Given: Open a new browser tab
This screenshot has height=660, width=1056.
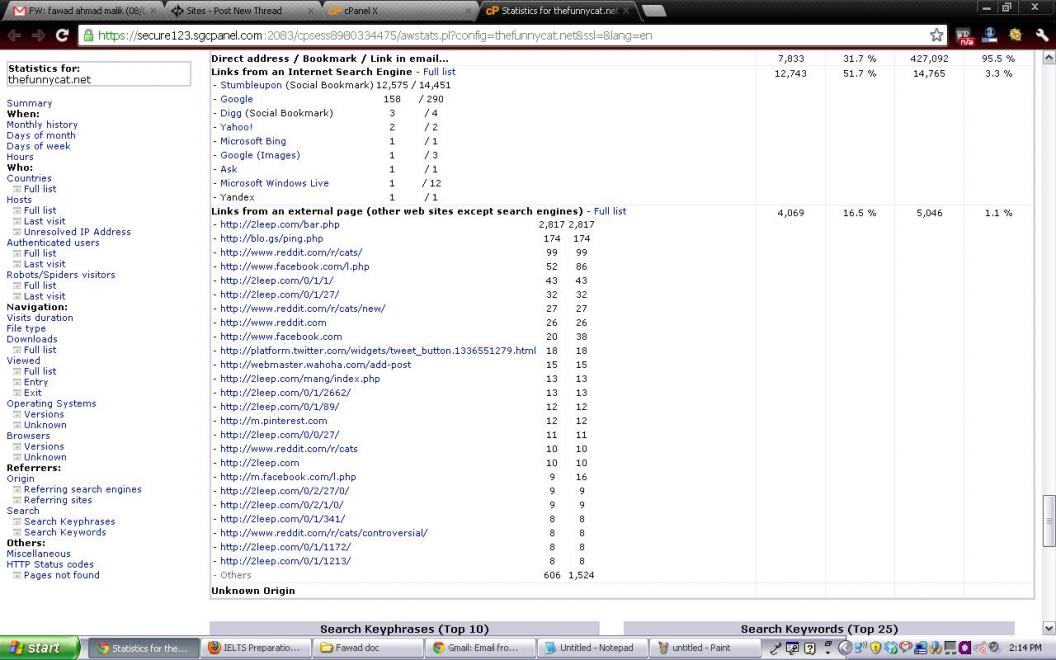Looking at the screenshot, I should coord(654,11).
